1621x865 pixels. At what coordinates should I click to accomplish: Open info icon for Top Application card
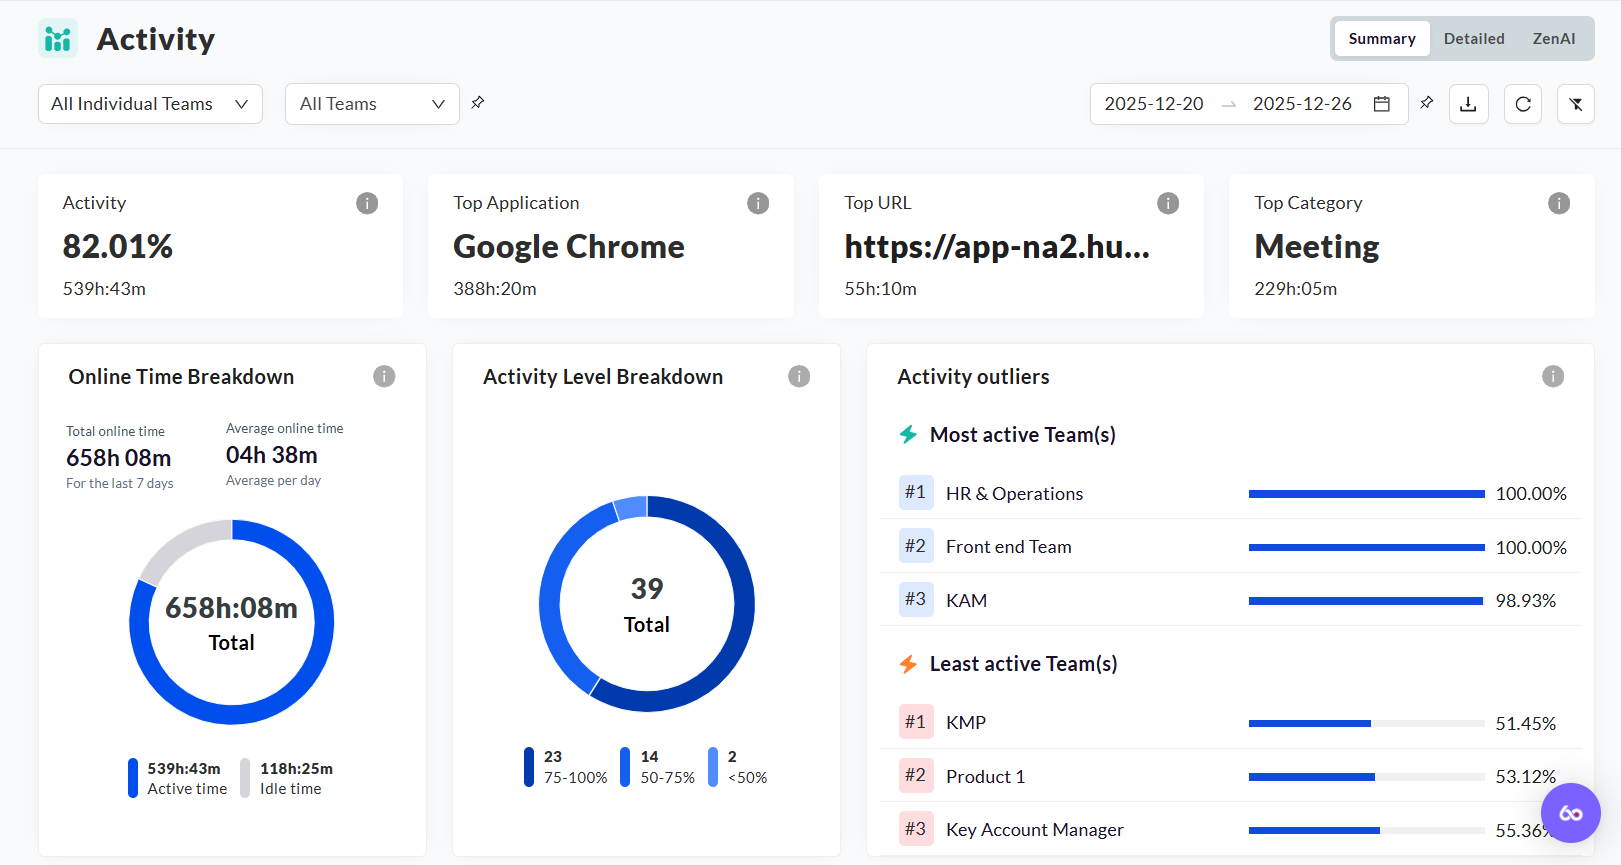tap(758, 203)
